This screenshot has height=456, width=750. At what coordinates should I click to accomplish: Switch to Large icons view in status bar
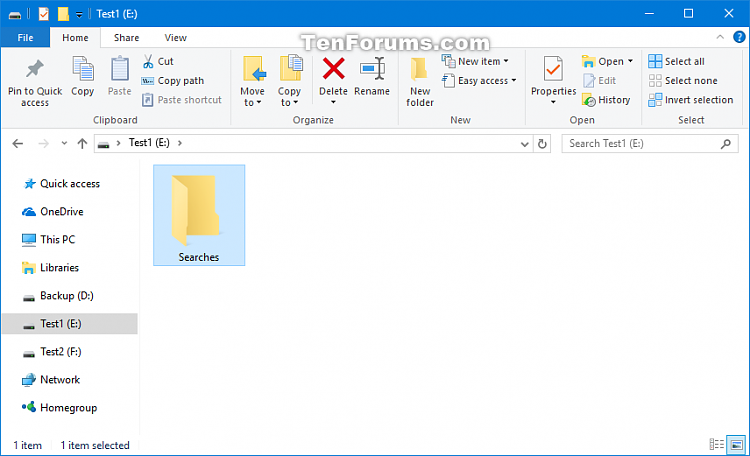[x=736, y=445]
